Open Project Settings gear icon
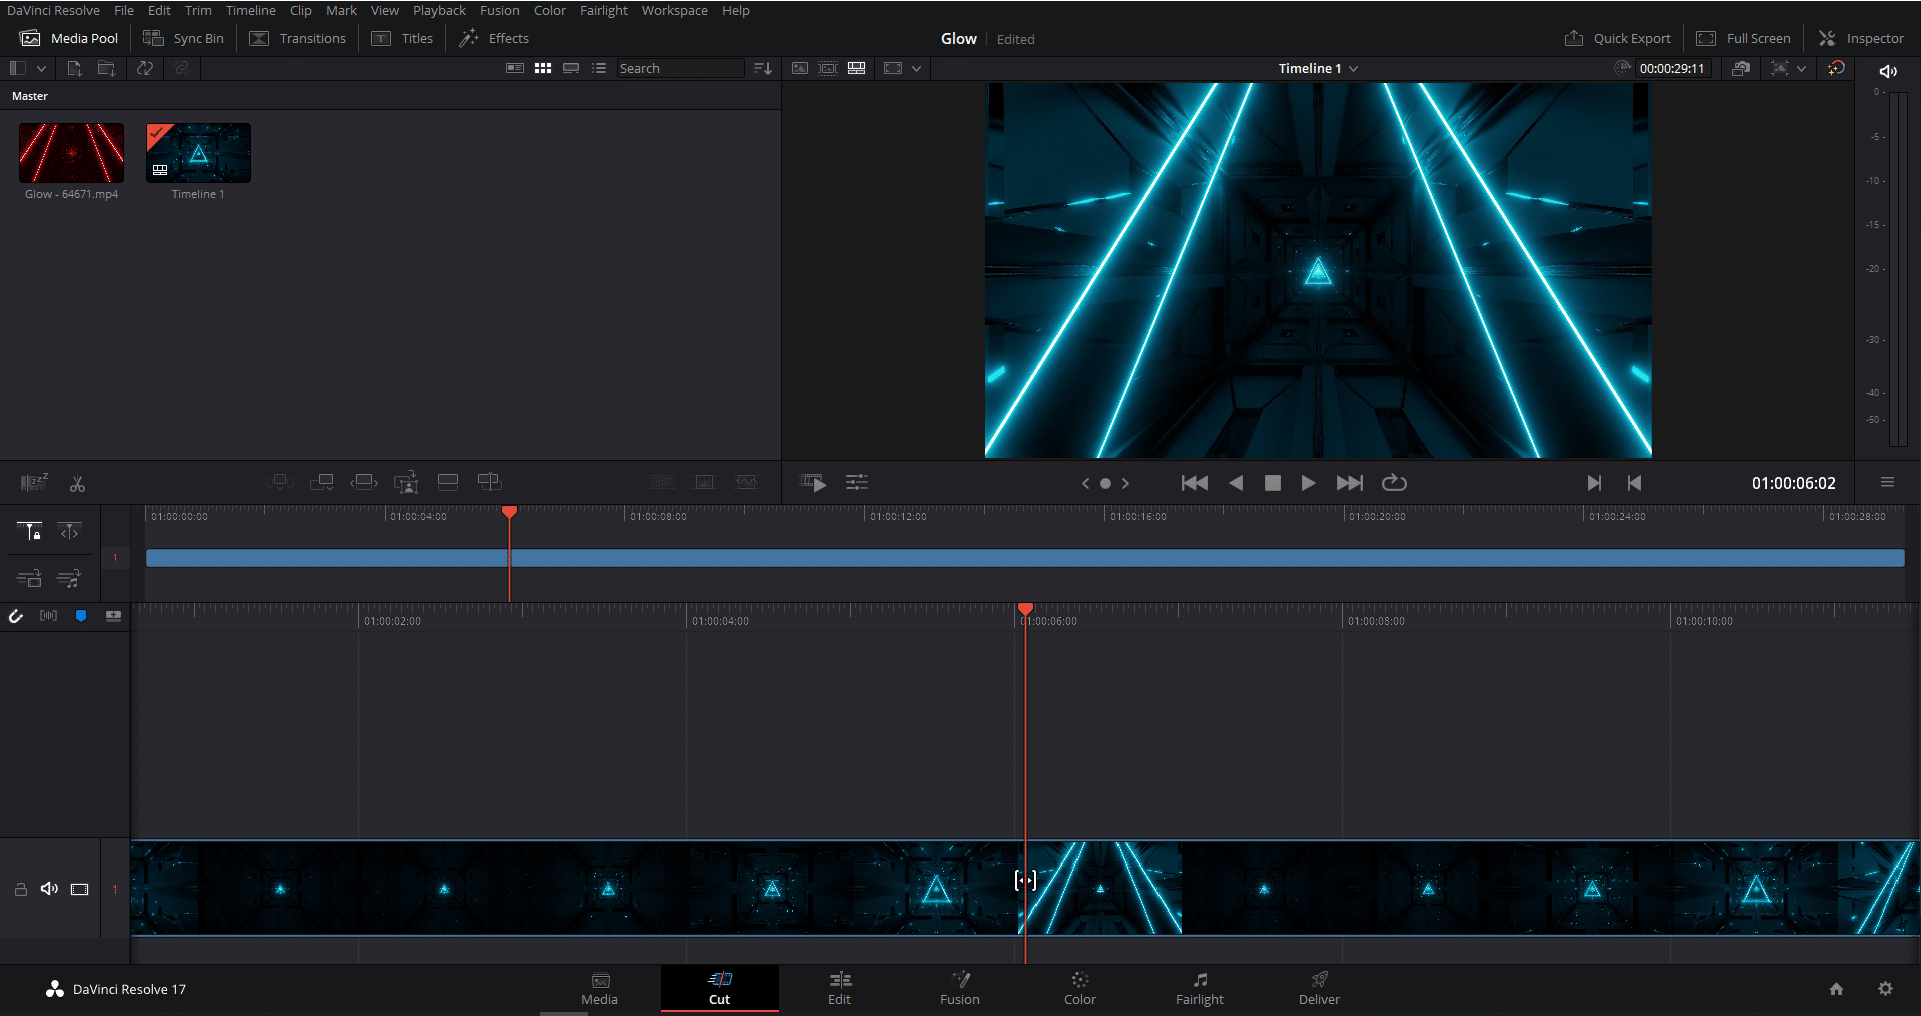The width and height of the screenshot is (1921, 1016). tap(1885, 988)
